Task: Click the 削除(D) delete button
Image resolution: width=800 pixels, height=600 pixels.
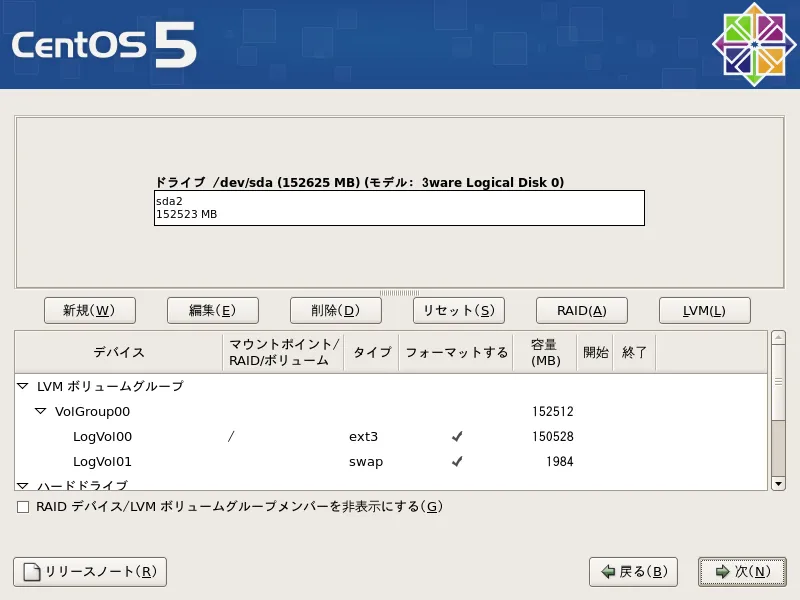Action: (336, 310)
